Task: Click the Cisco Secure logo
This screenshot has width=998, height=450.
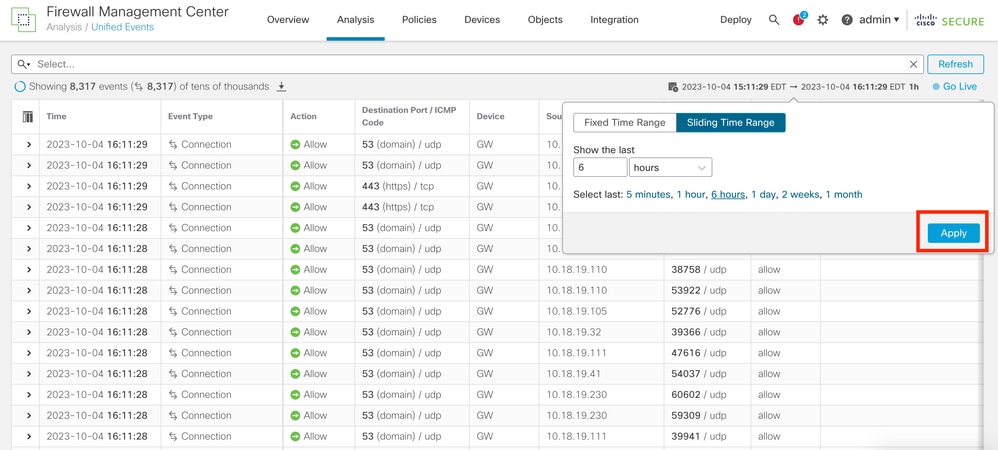Action: (949, 20)
